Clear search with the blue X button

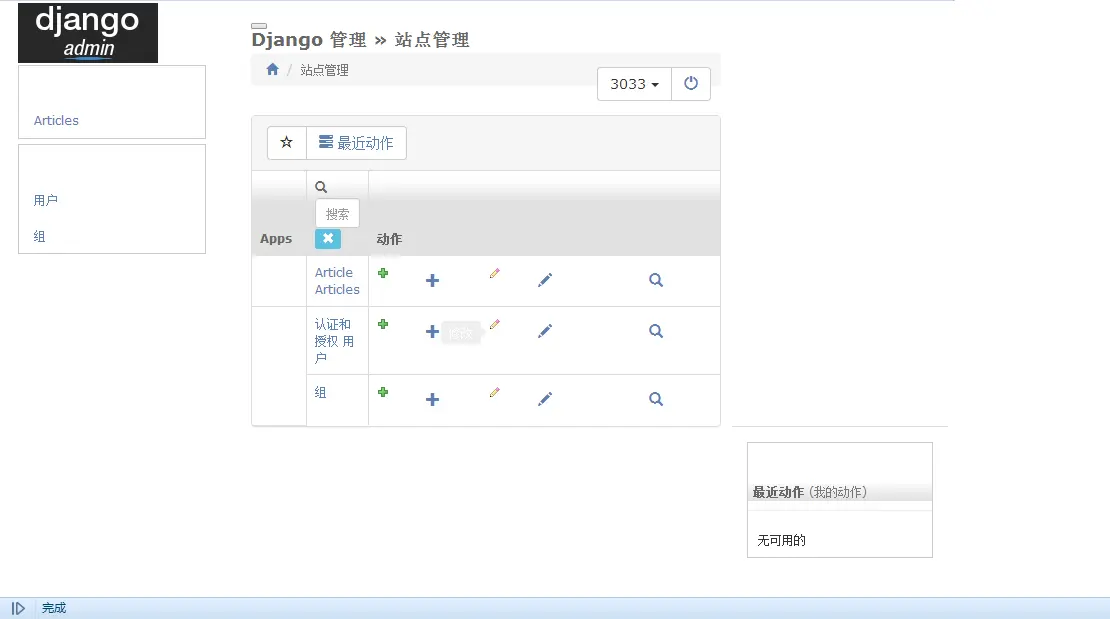328,239
